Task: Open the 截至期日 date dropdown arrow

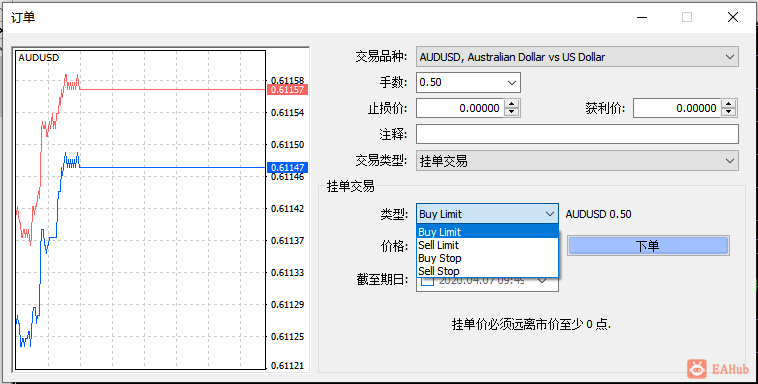Action: click(542, 281)
